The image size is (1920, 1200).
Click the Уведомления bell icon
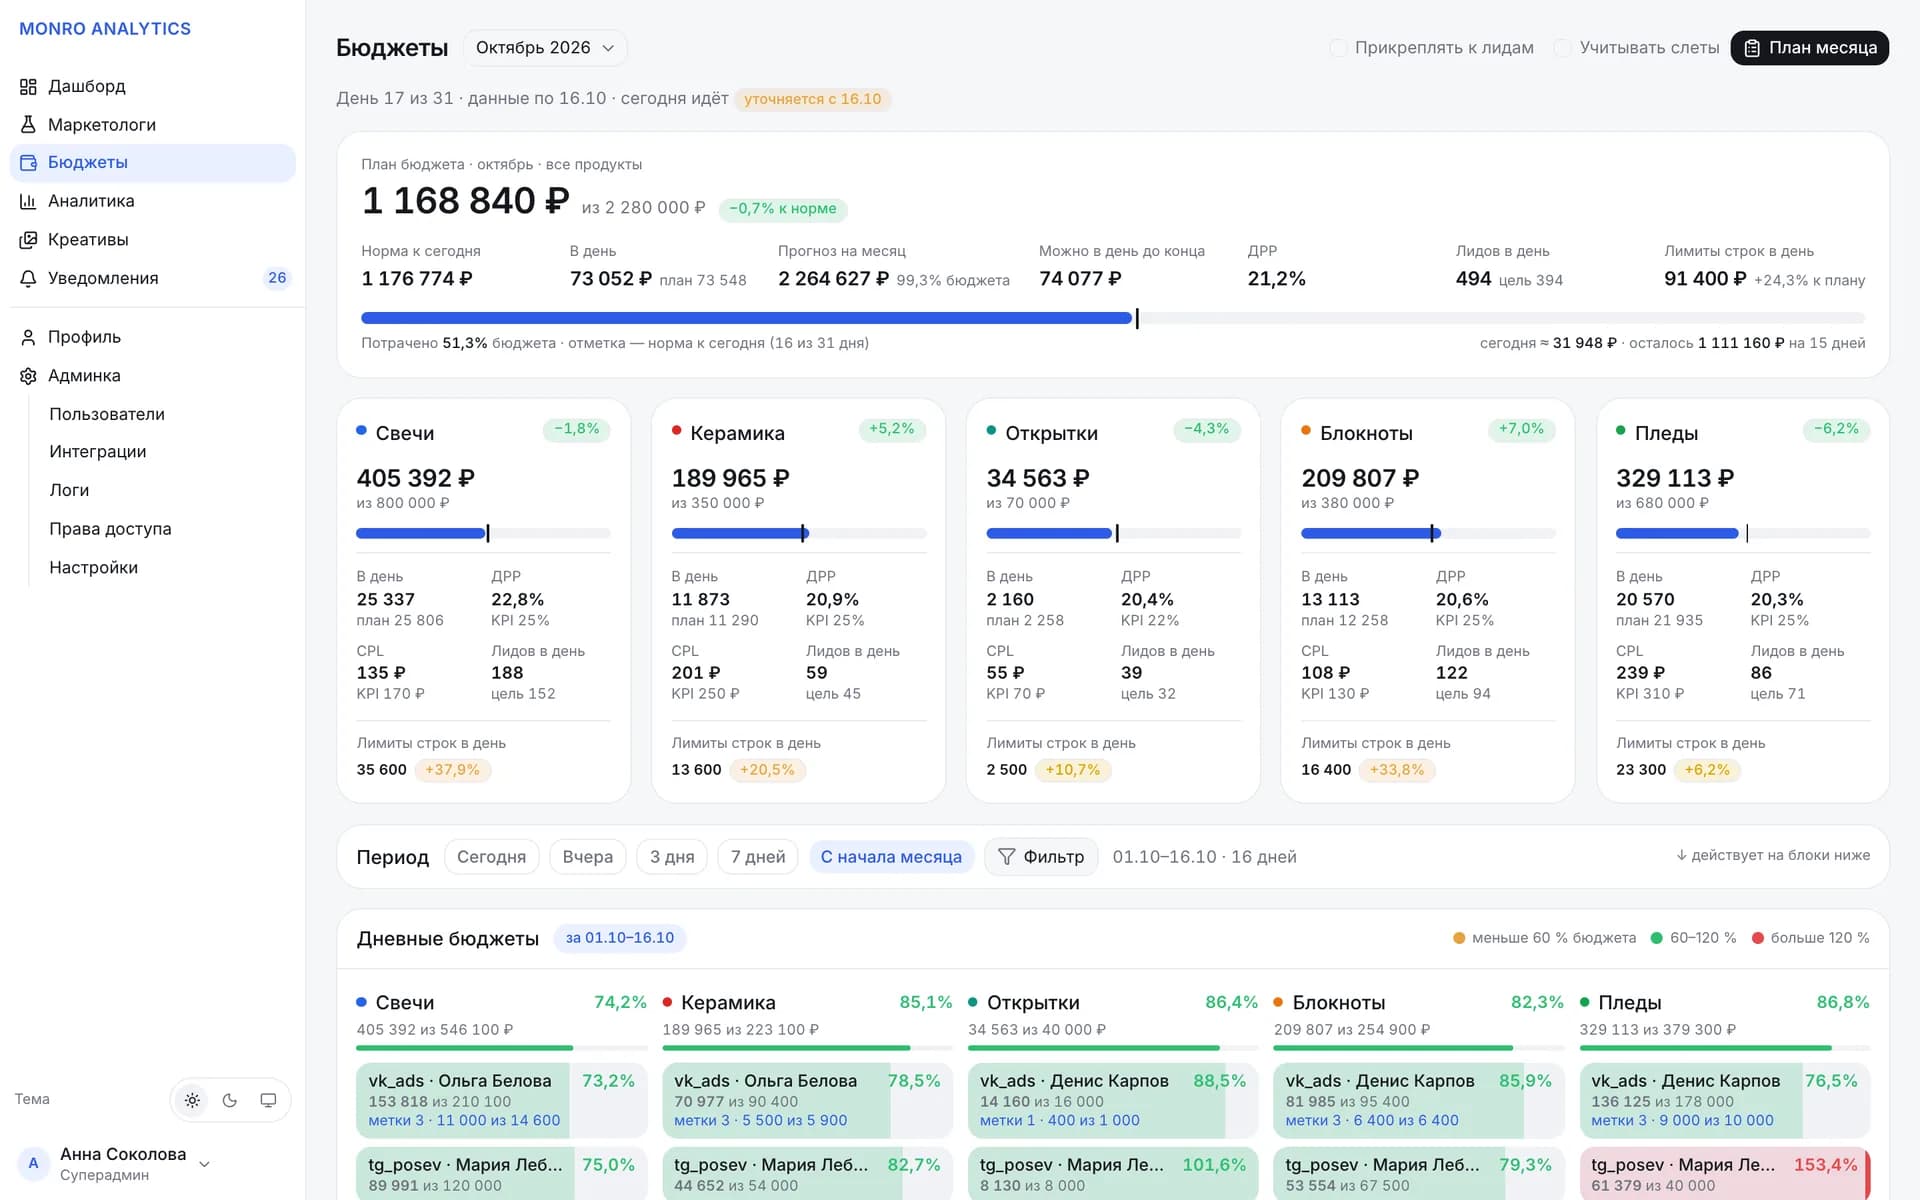(28, 278)
